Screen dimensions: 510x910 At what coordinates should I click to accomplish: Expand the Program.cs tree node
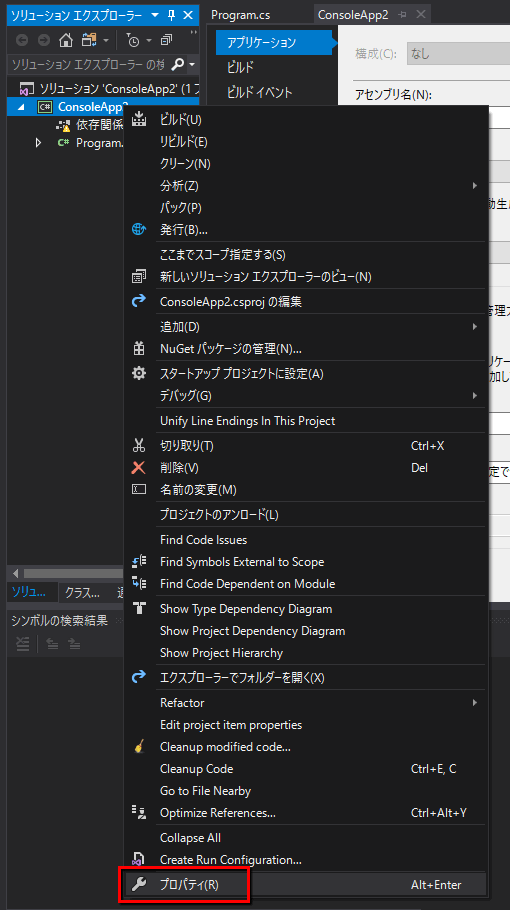coord(38,142)
